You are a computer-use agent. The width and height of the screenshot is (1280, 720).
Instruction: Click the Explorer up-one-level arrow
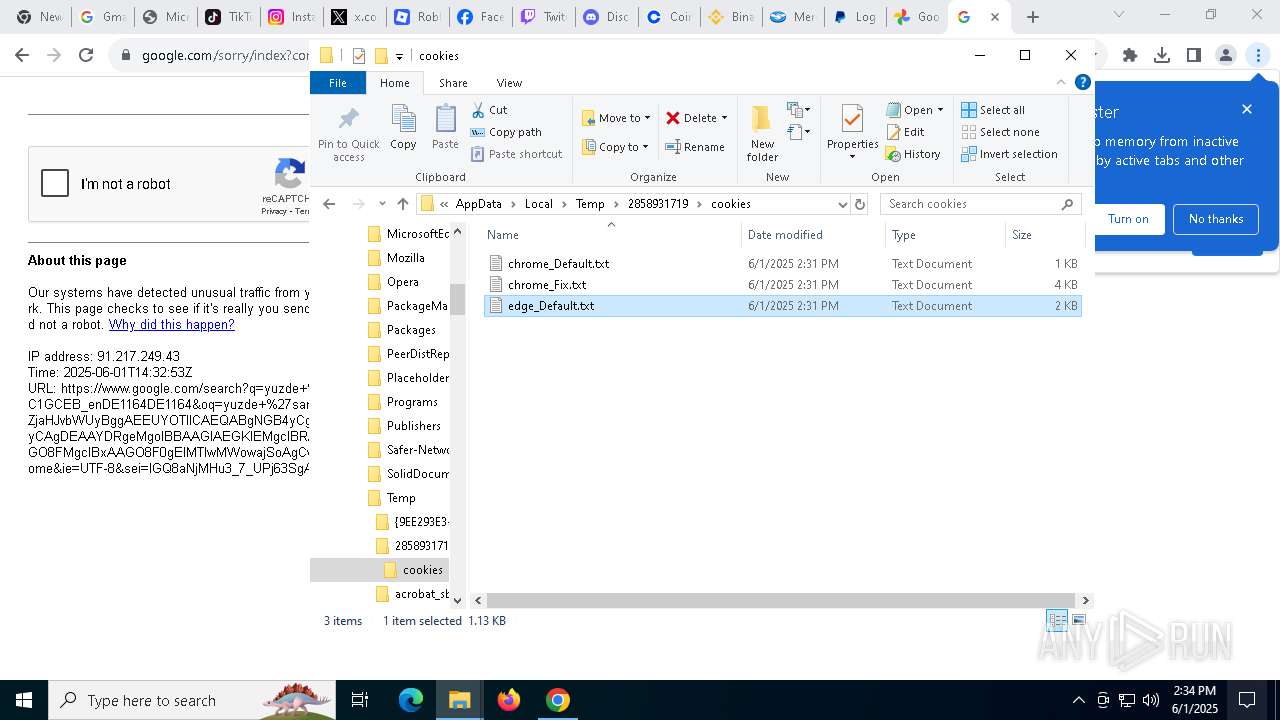tap(403, 204)
